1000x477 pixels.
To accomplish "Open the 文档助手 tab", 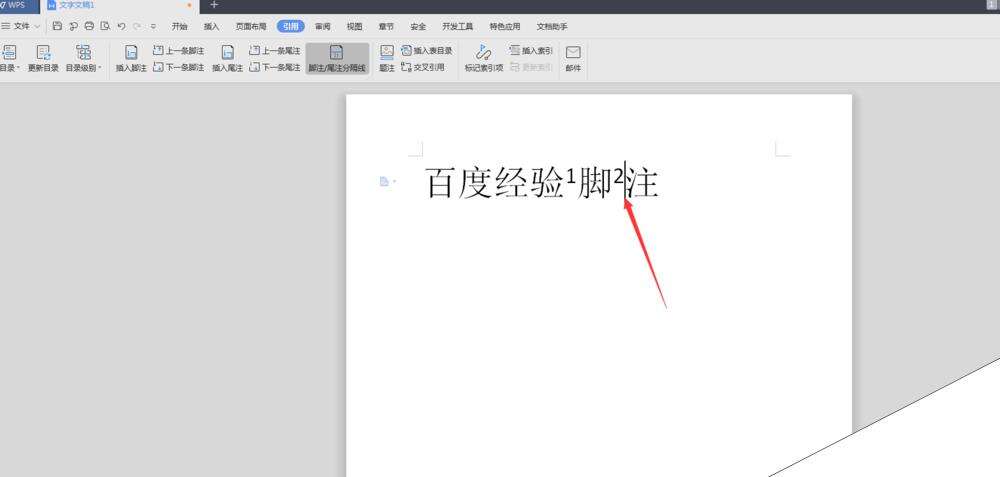I will [x=552, y=27].
